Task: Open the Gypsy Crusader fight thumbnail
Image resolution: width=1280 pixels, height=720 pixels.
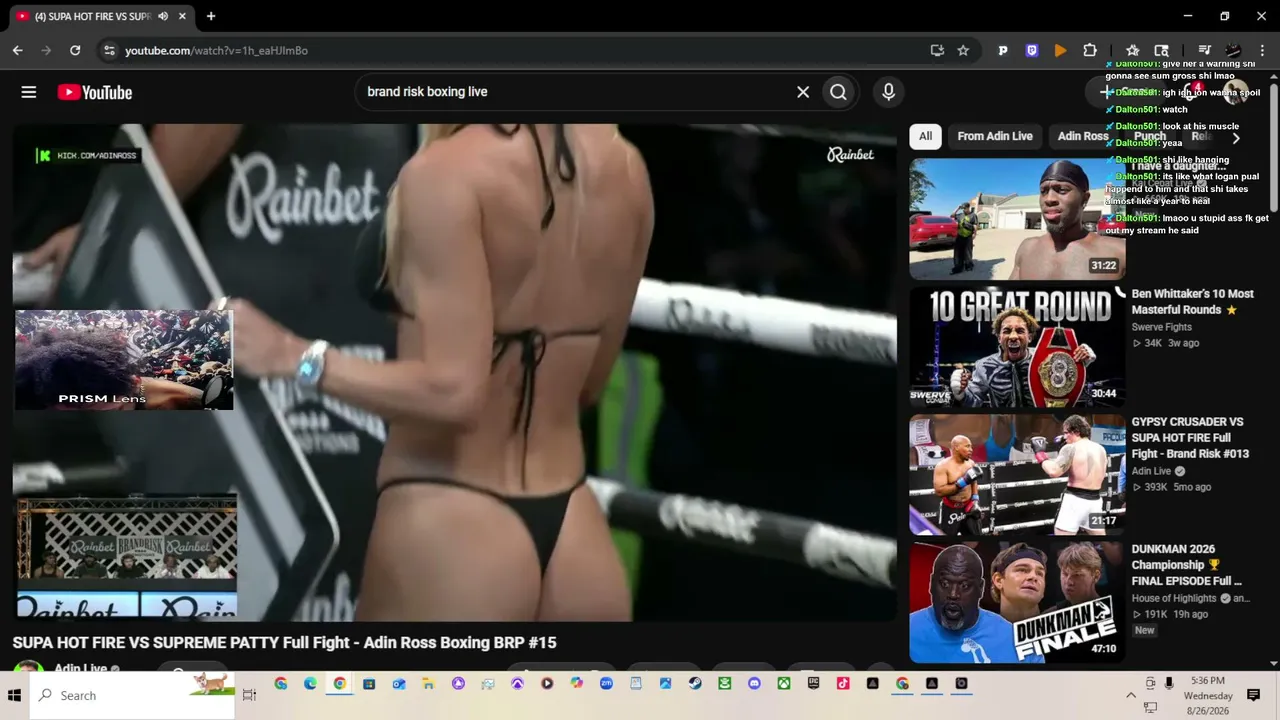Action: [1017, 475]
